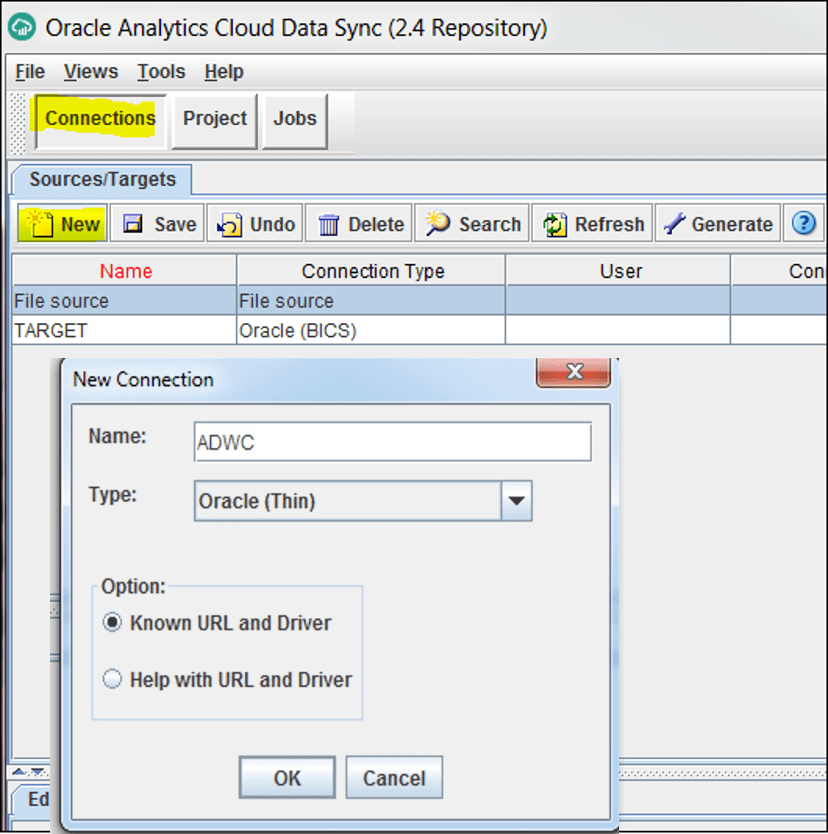Open Search using the magnifier toolbar icon
Screen dimensions: 828x834
[x=471, y=223]
